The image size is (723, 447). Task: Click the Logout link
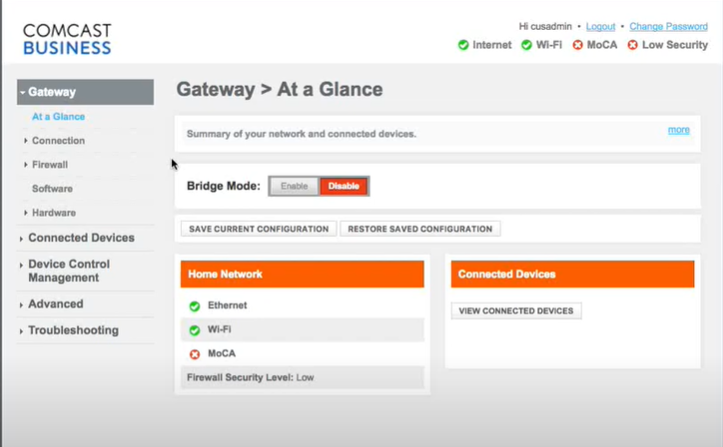pos(600,27)
